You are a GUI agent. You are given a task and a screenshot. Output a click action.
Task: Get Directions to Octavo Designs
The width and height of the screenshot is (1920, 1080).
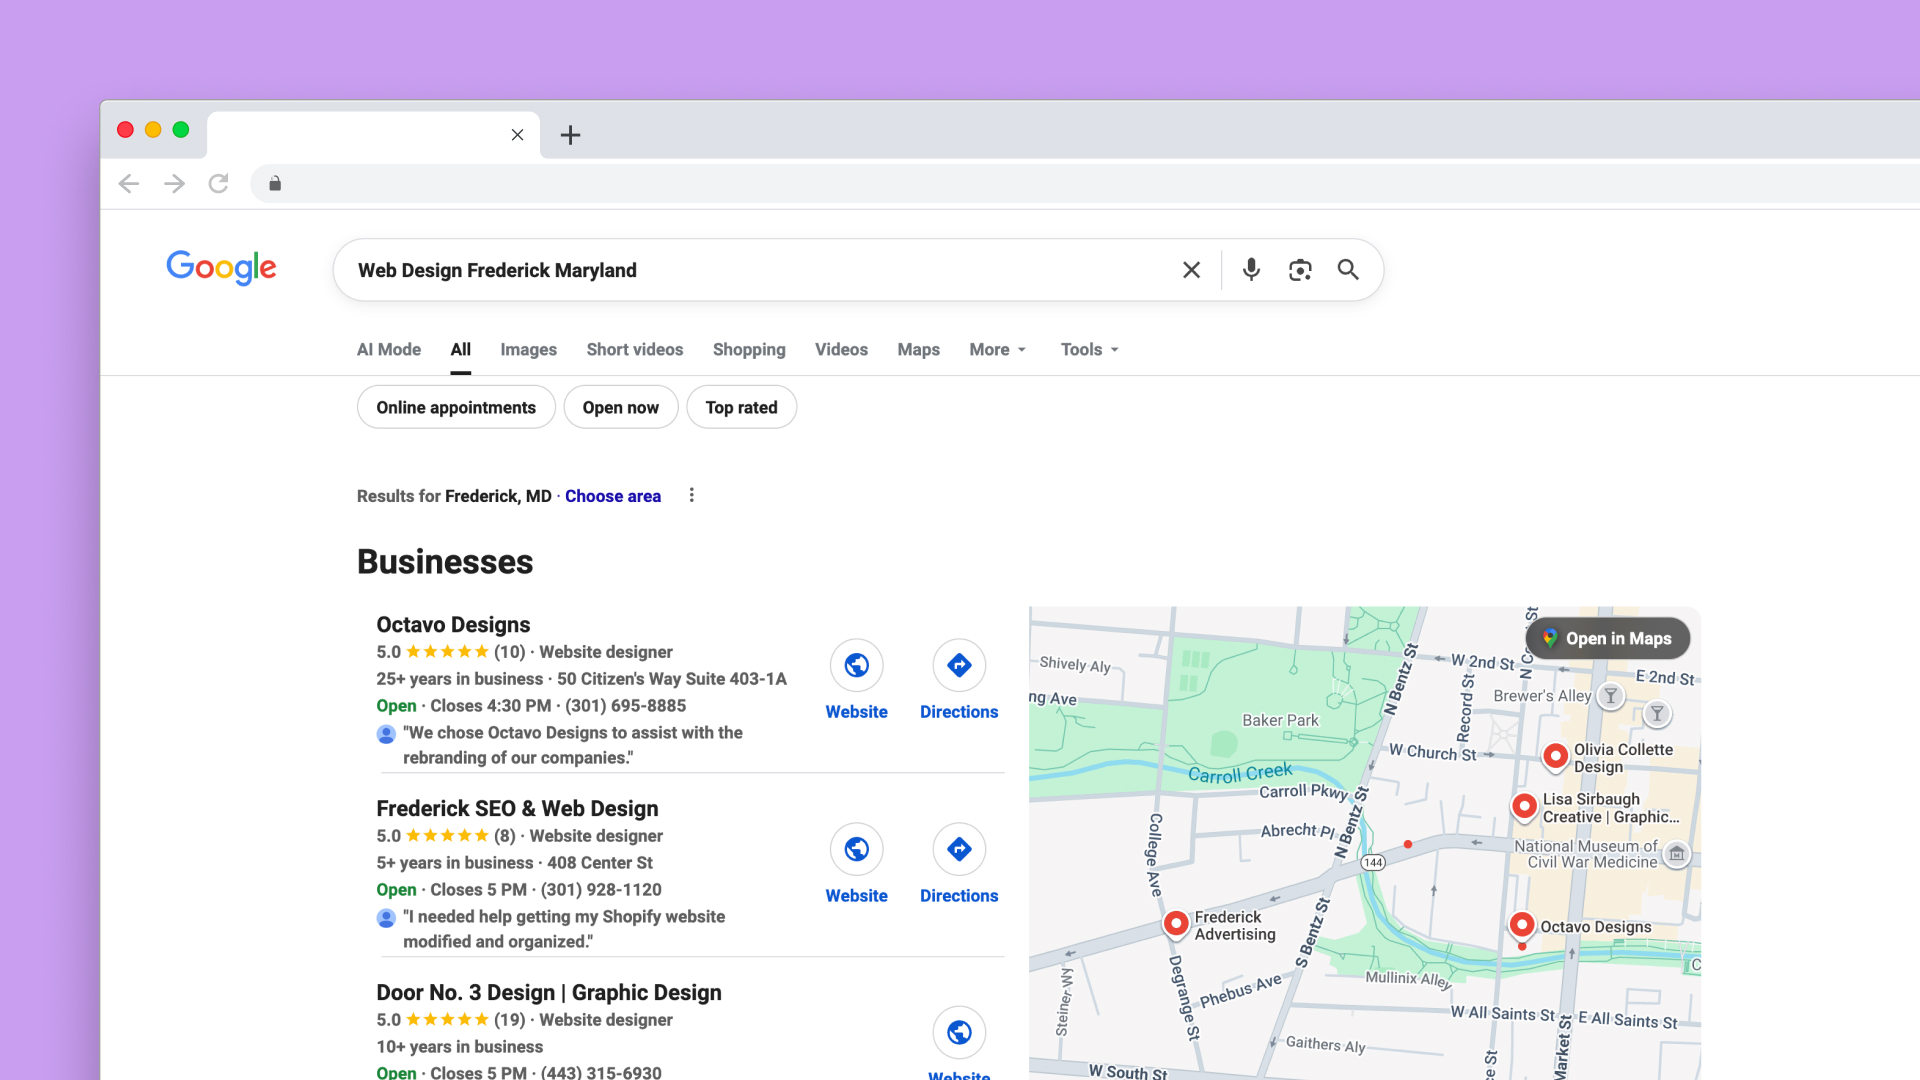coord(958,665)
